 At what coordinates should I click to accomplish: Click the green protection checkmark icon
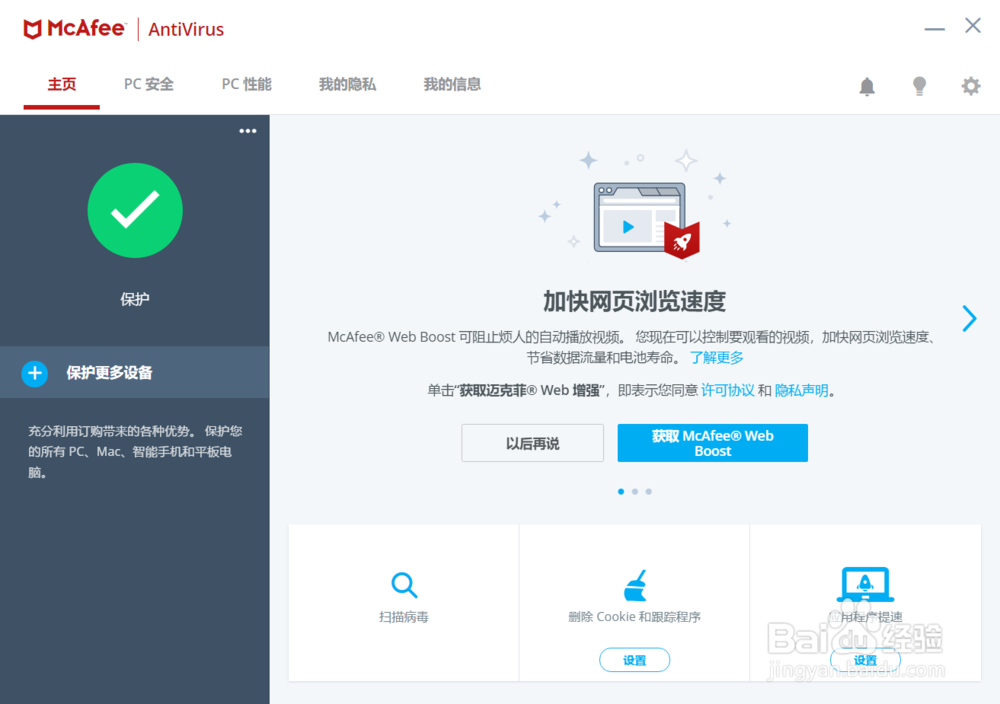pyautogui.click(x=135, y=210)
